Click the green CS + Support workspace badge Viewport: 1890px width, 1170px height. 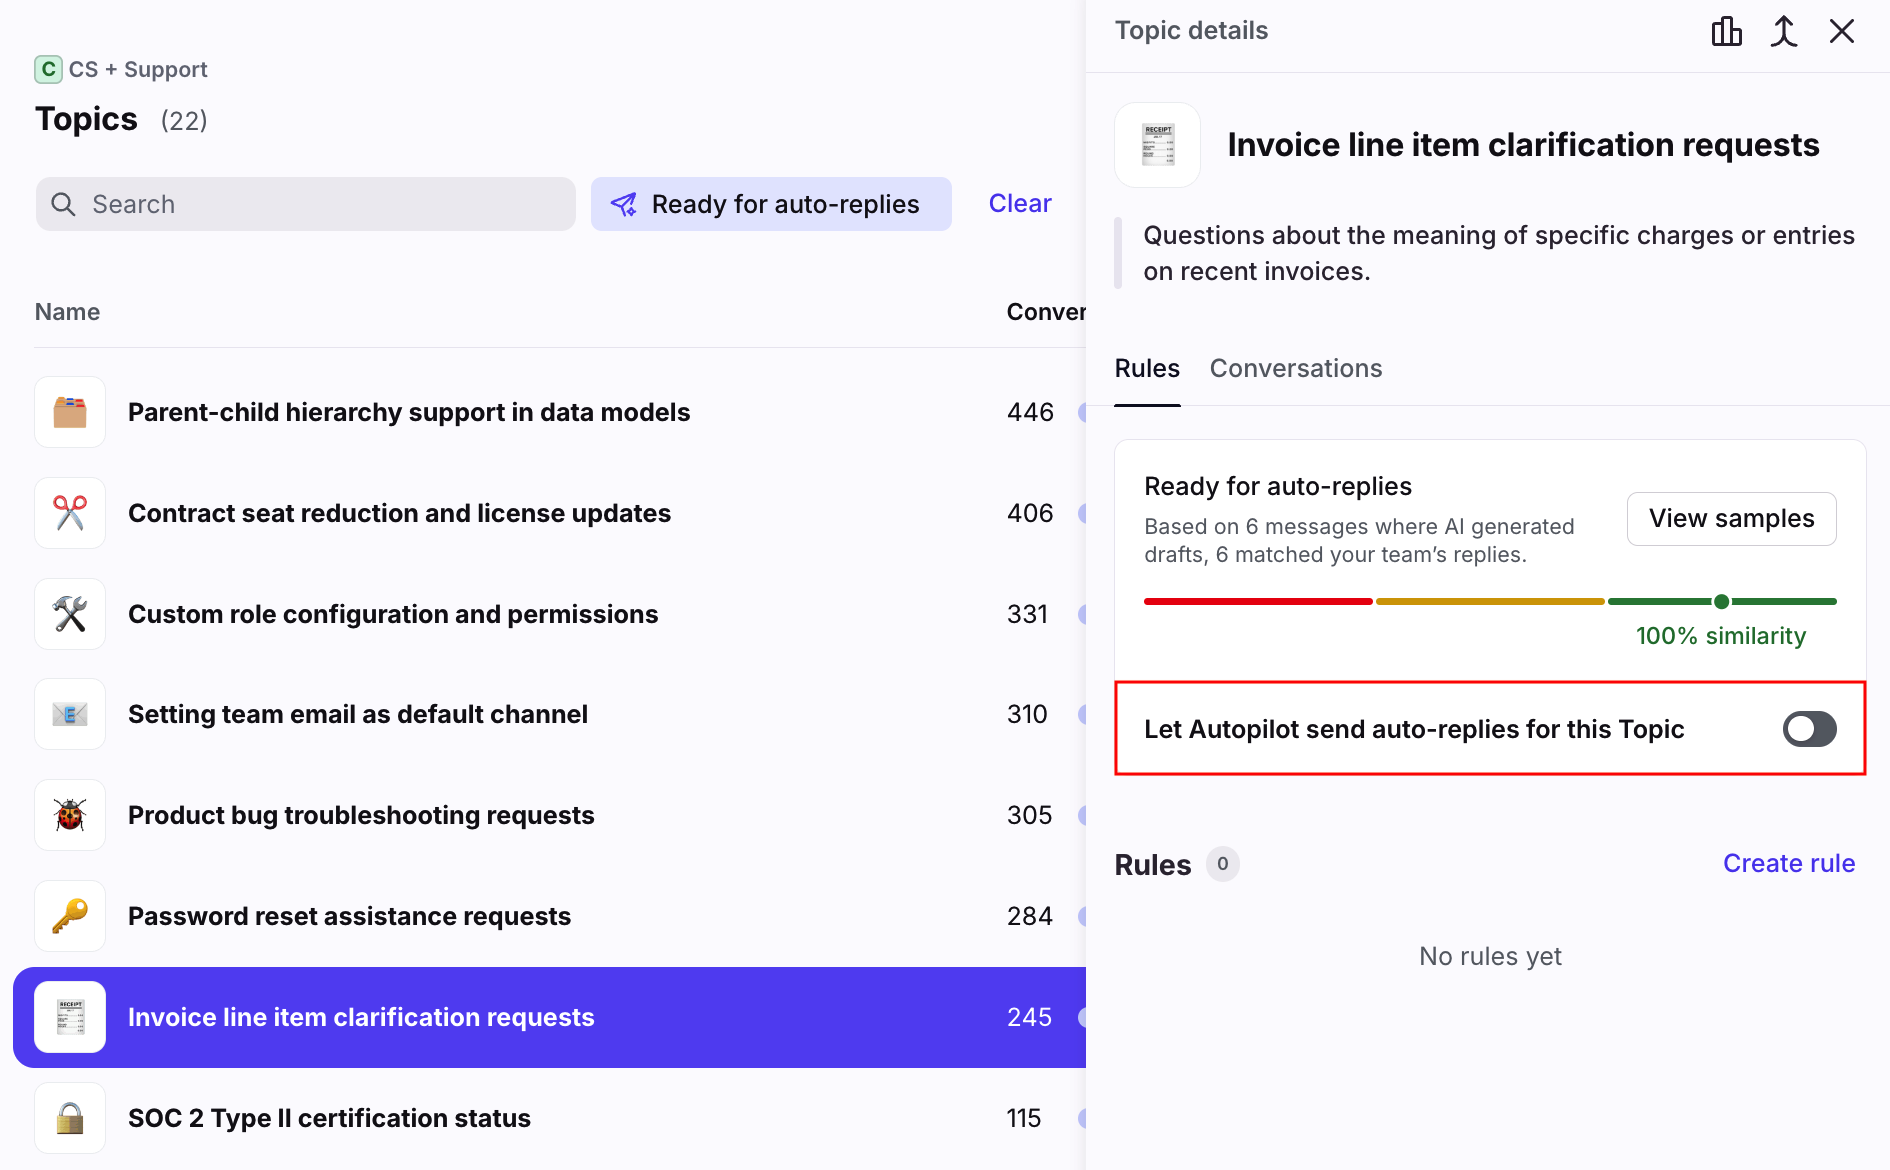pos(48,69)
